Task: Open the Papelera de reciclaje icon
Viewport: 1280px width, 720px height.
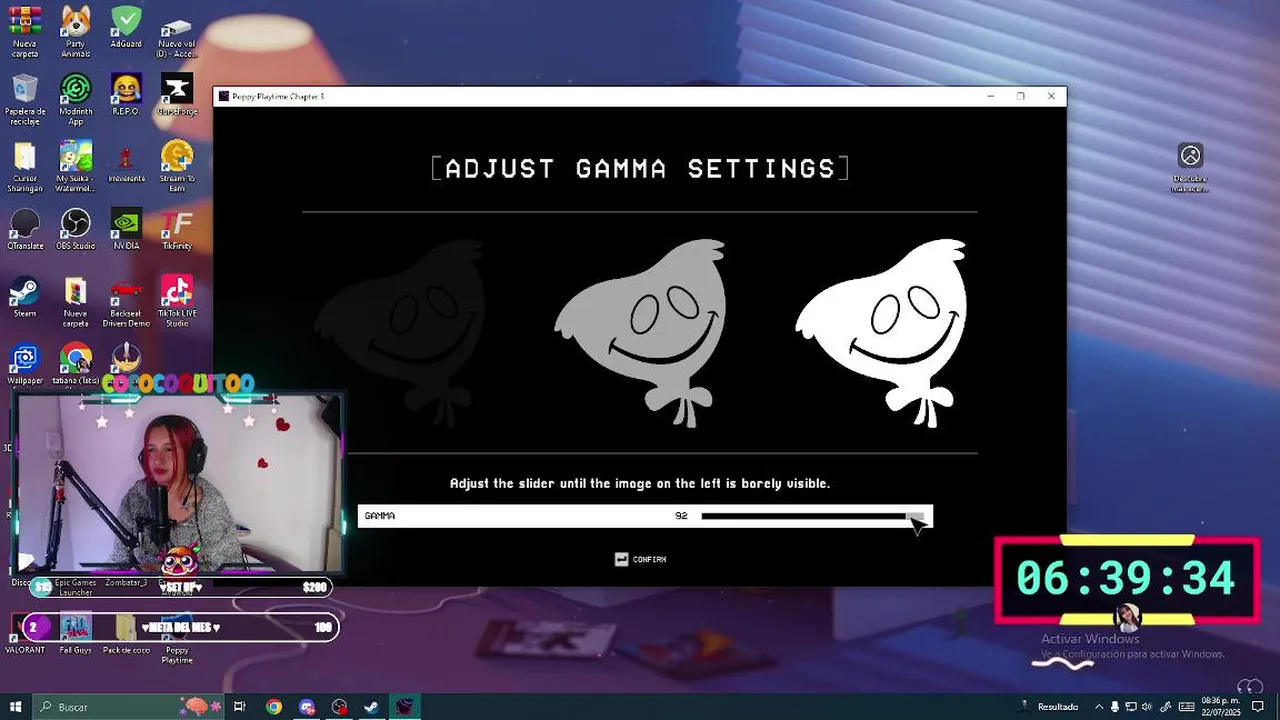Action: (x=25, y=100)
